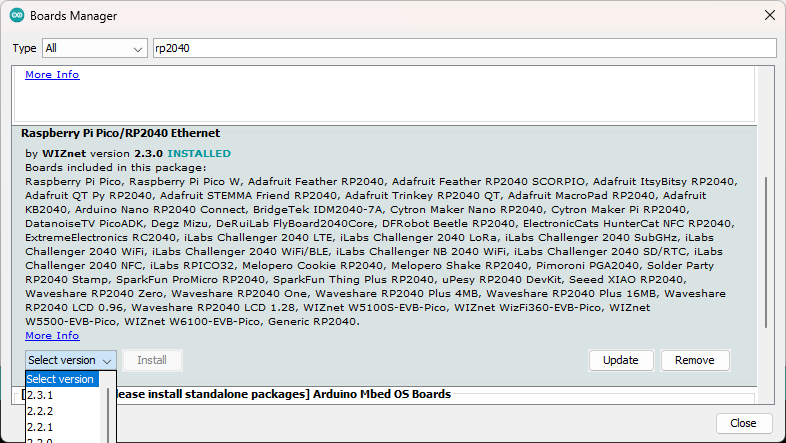Click the Close button at the bottom right
The image size is (786, 443).
point(743,423)
